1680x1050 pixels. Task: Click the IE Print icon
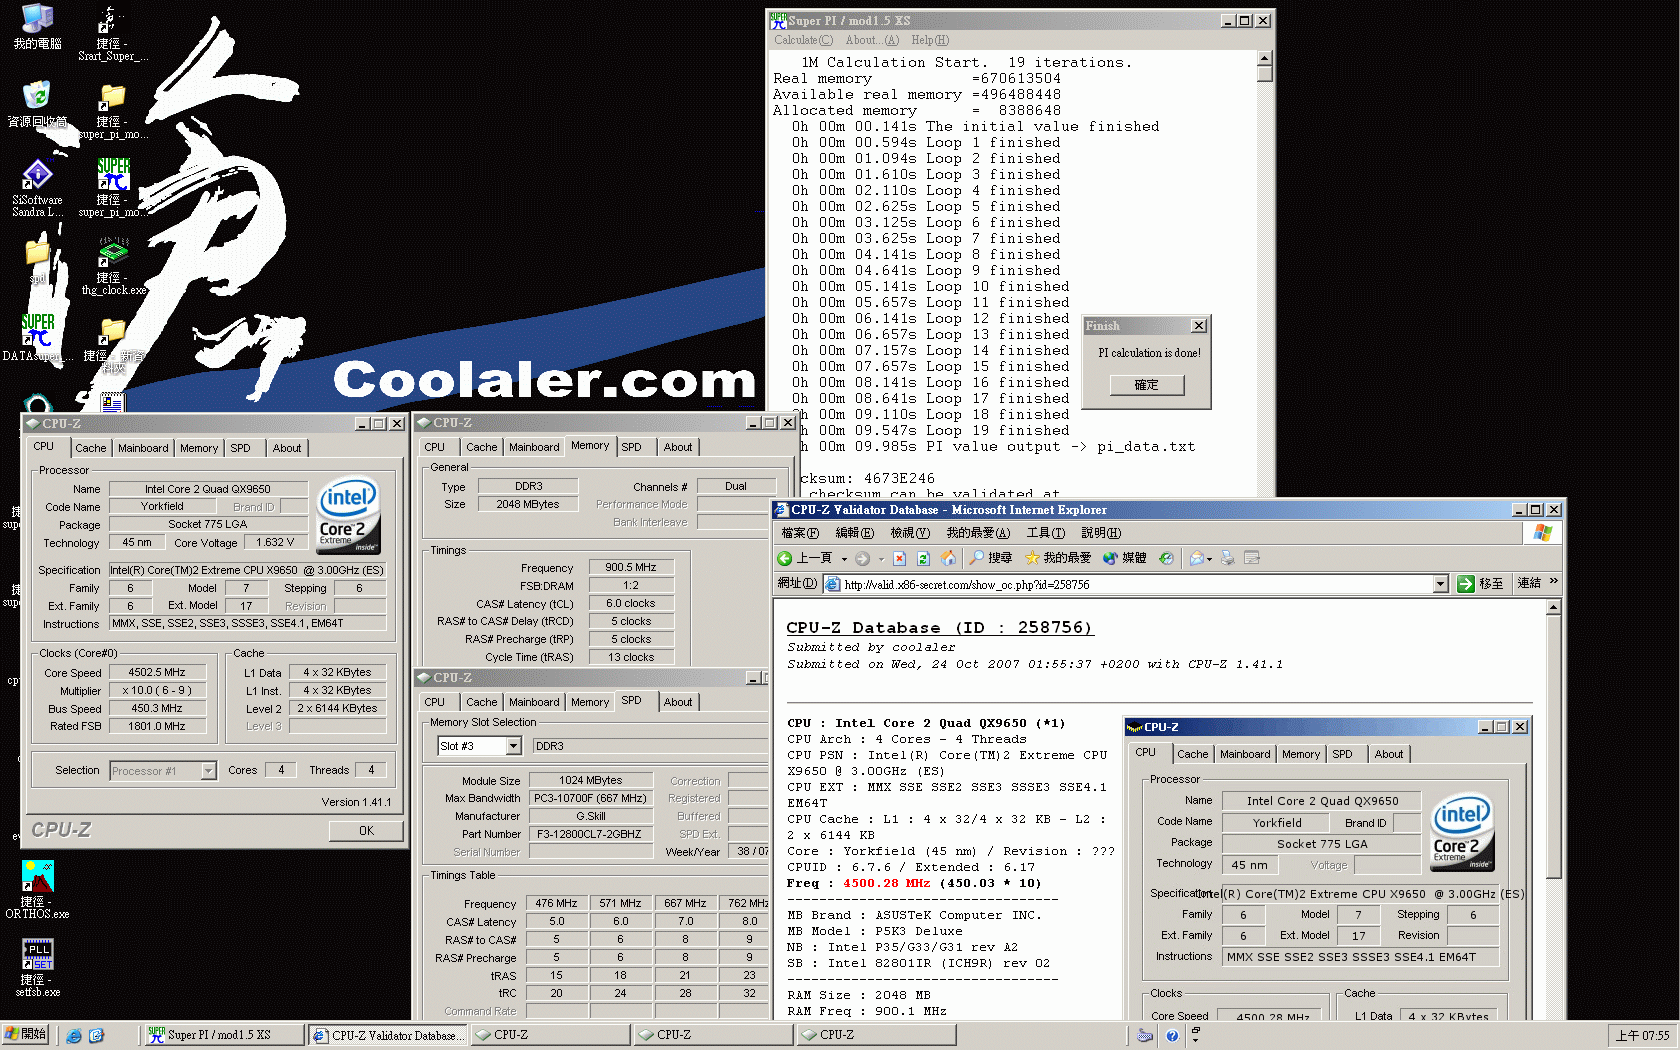tap(1228, 558)
